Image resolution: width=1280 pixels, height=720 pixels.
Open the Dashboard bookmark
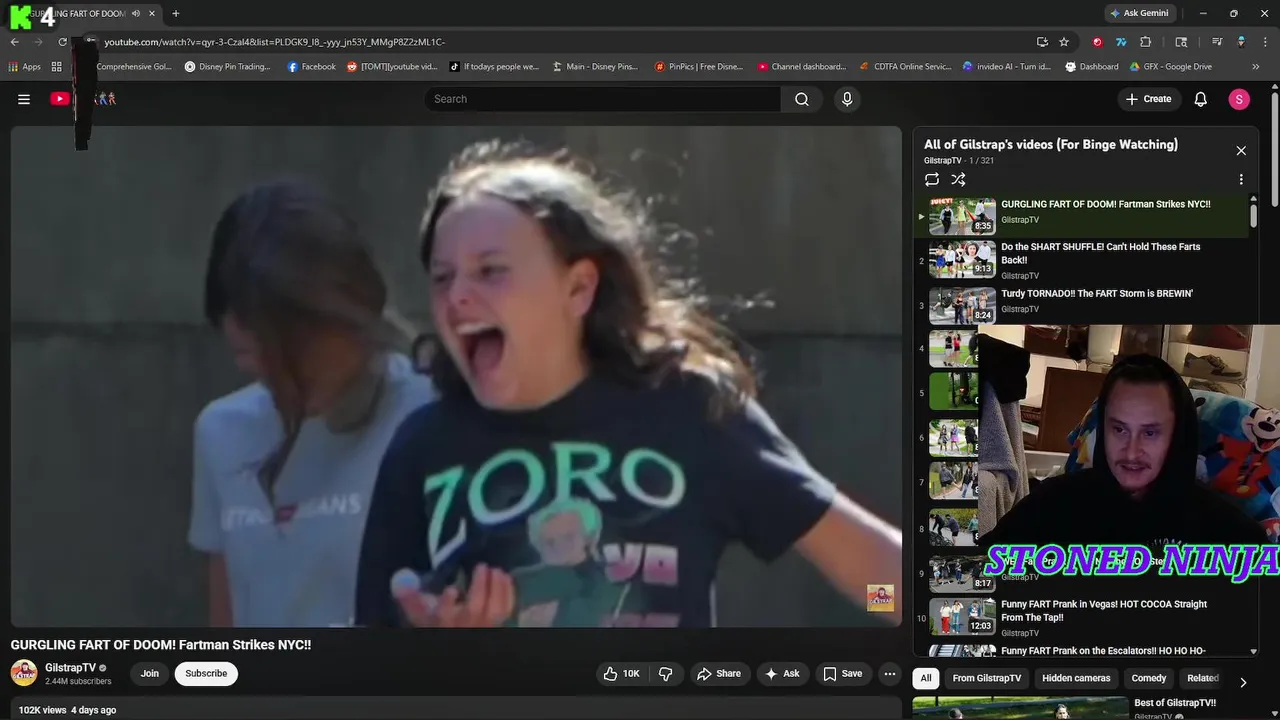1092,67
